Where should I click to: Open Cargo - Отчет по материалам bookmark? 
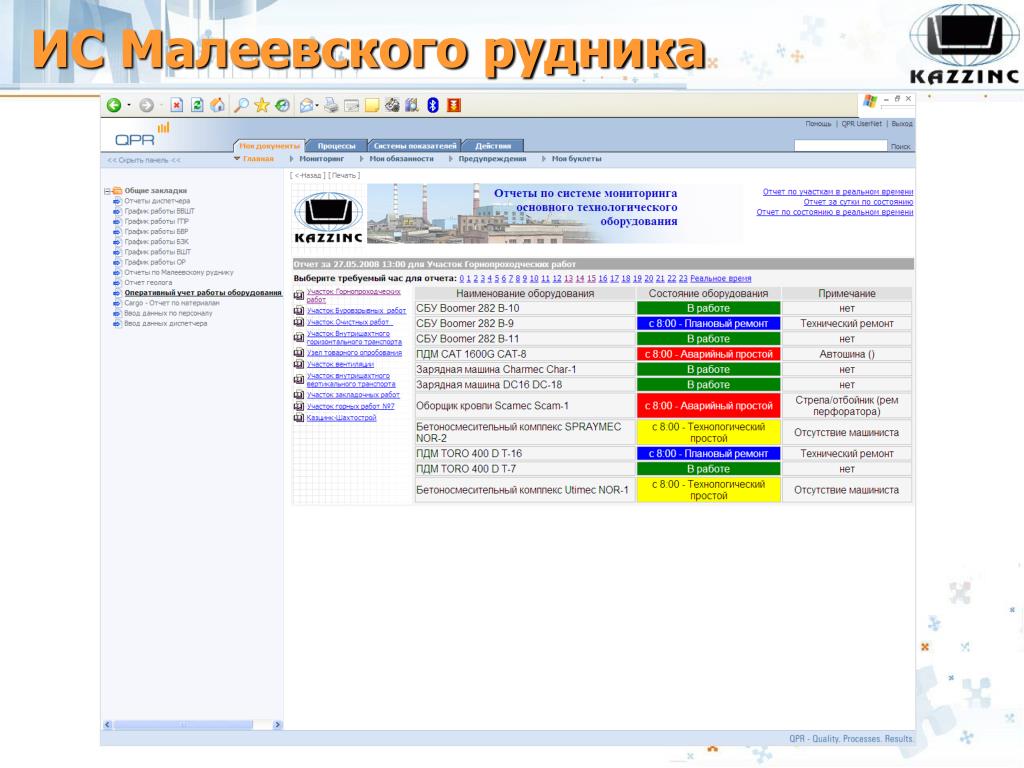click(172, 303)
